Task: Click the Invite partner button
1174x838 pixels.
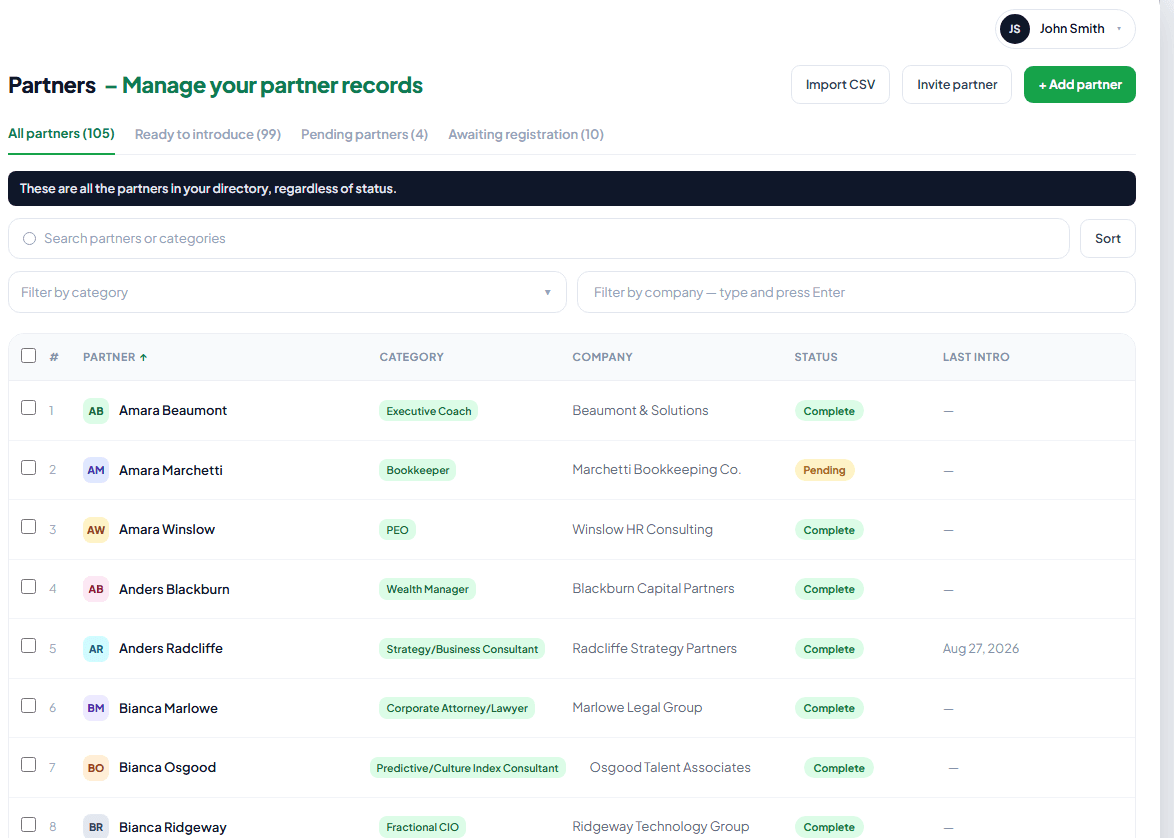Action: click(957, 85)
